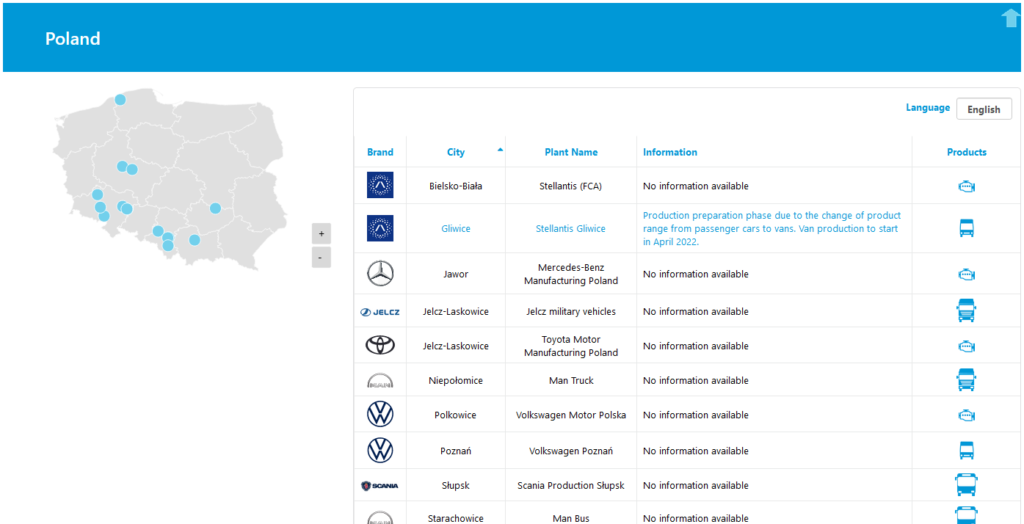Click the Jelcz brand logo
The width and height of the screenshot is (1024, 524).
coord(380,312)
